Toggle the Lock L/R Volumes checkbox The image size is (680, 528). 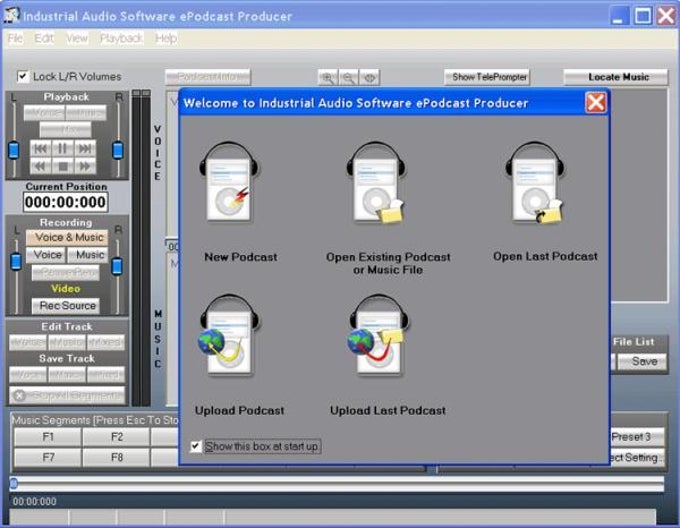[23, 76]
